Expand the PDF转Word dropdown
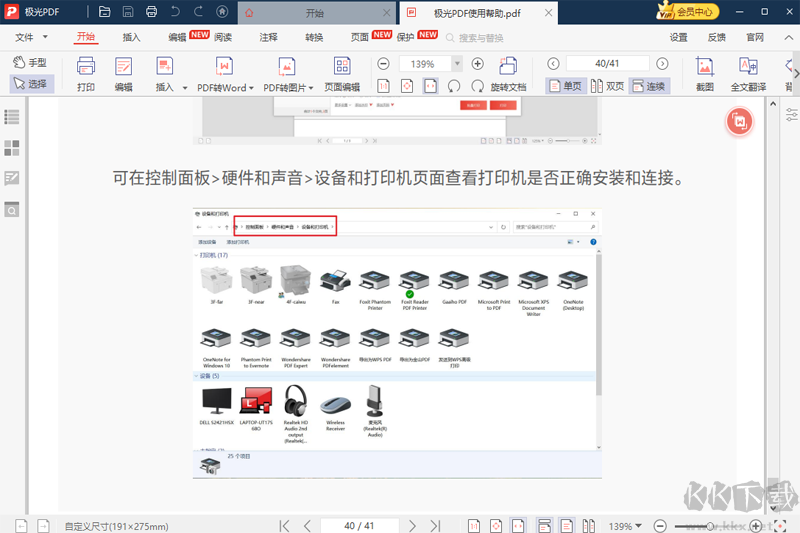Screen dimensions: 800x533 pyautogui.click(x=252, y=88)
